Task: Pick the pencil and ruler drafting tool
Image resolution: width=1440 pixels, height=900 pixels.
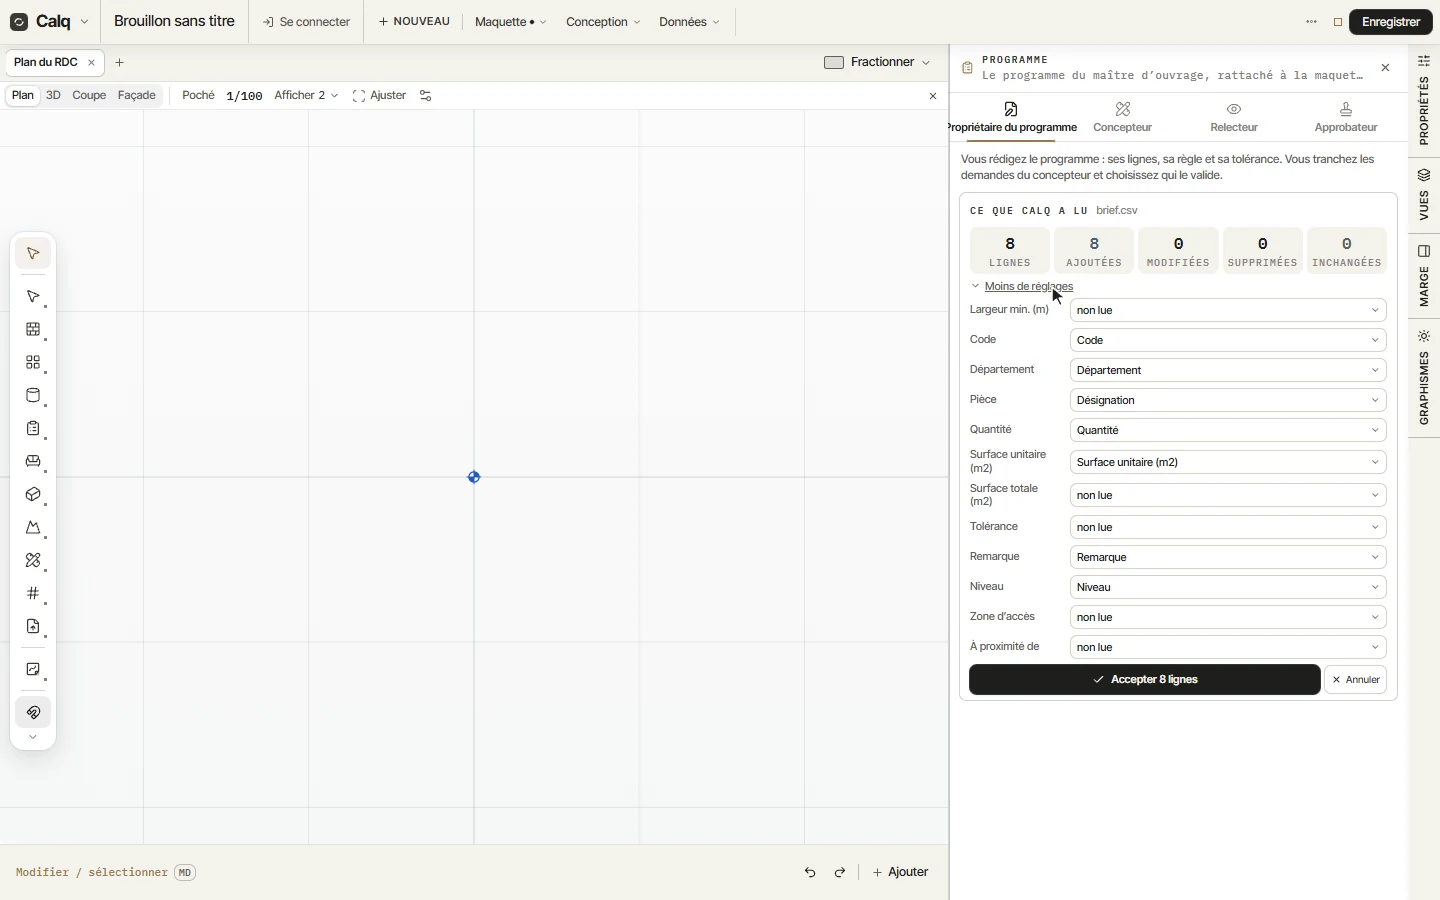Action: [33, 561]
